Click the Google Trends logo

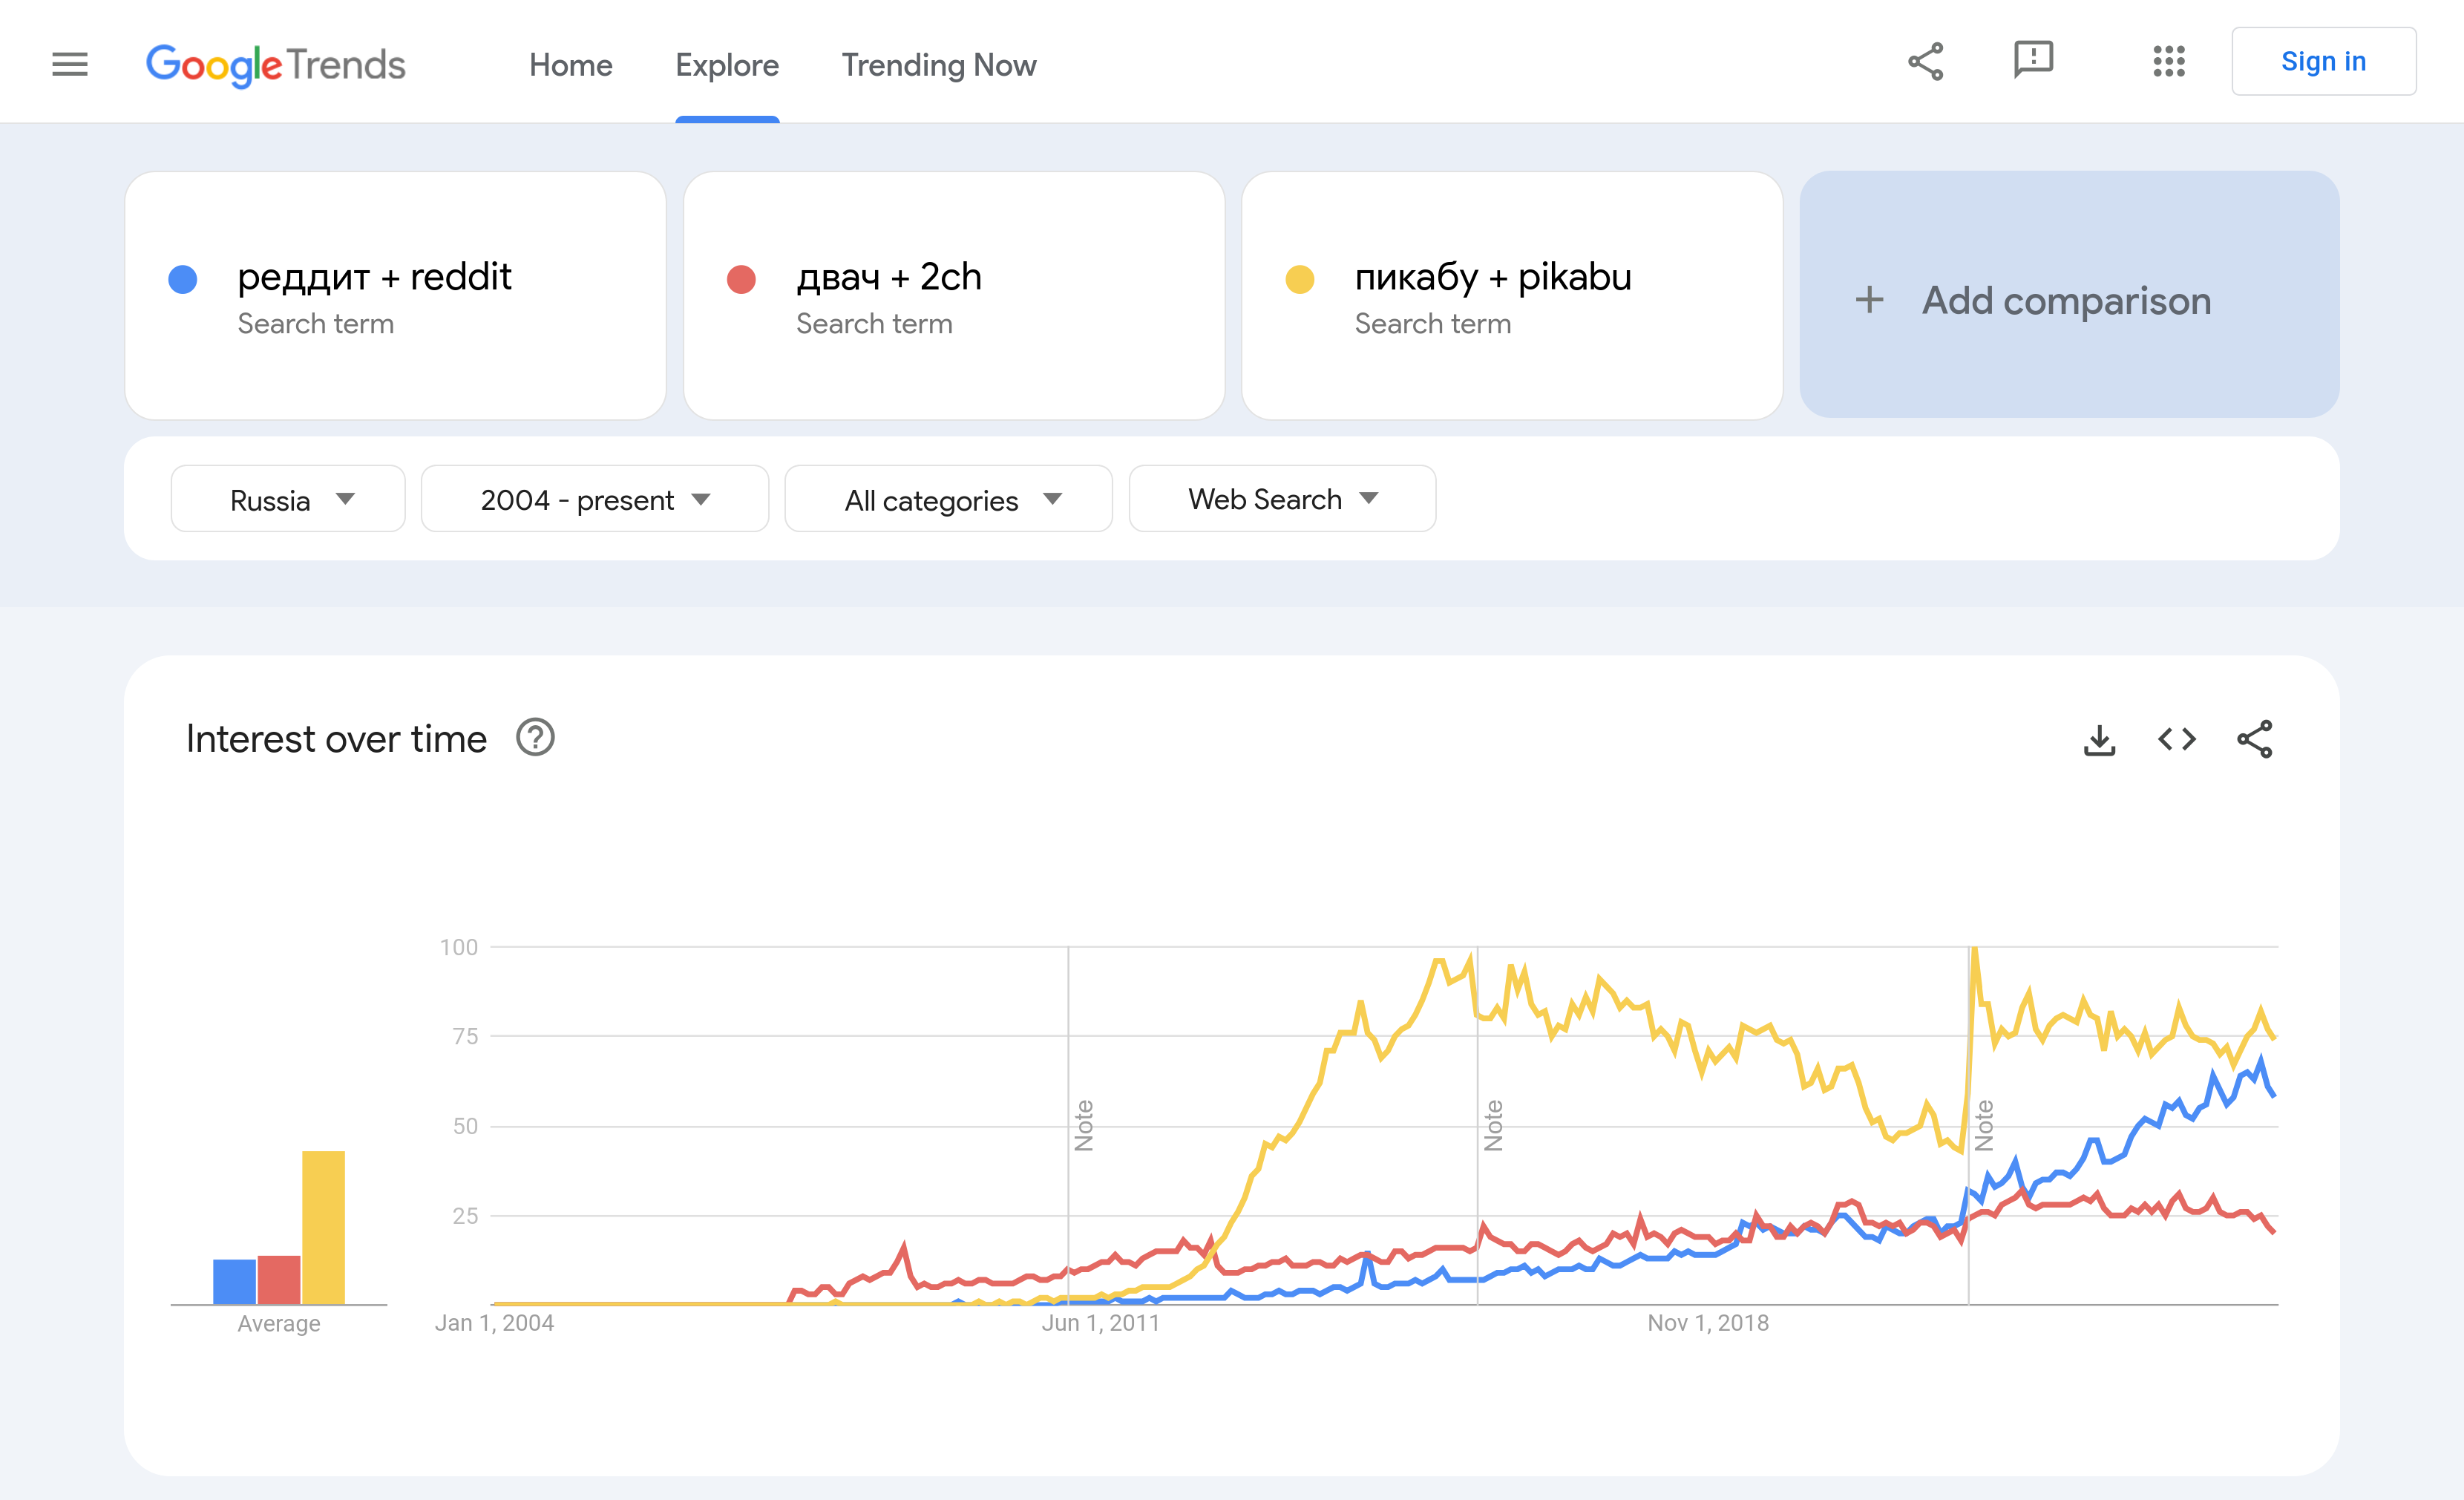(x=276, y=65)
